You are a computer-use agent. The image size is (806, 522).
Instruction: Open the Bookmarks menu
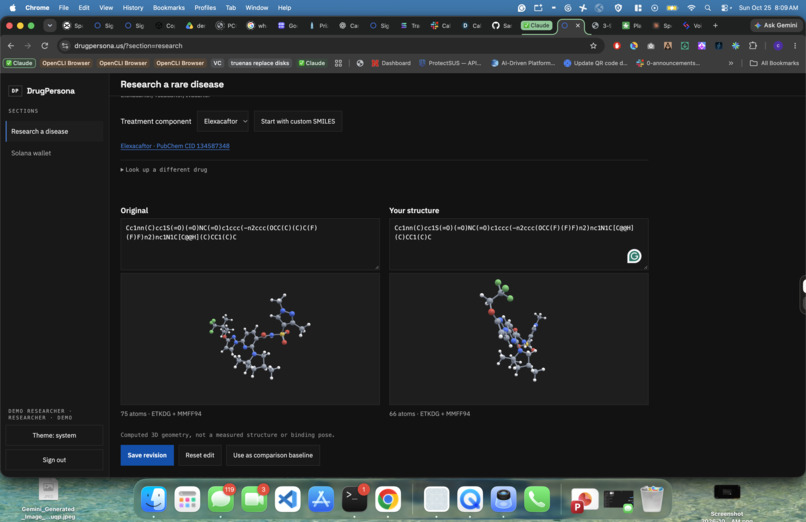[169, 8]
